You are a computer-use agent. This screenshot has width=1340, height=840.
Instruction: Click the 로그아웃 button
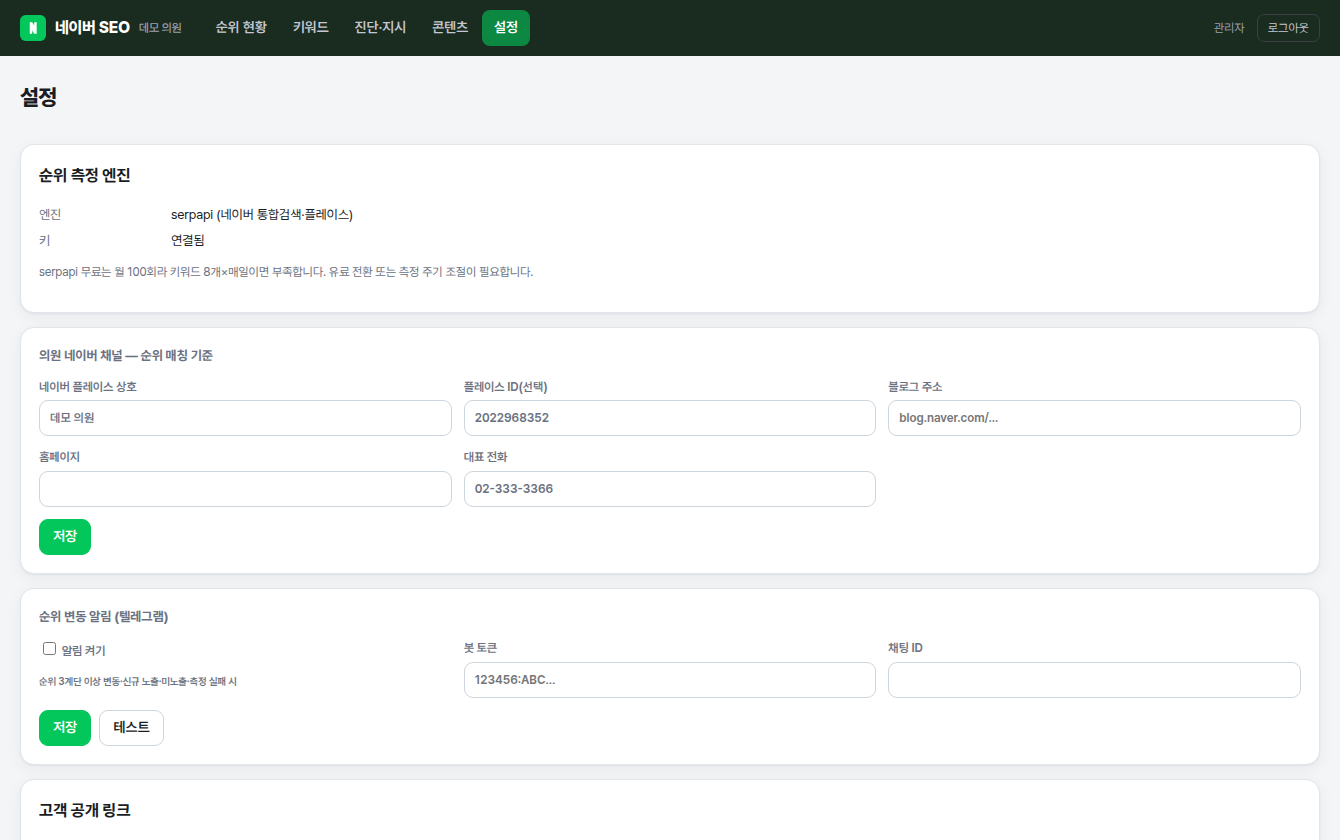[1288, 28]
